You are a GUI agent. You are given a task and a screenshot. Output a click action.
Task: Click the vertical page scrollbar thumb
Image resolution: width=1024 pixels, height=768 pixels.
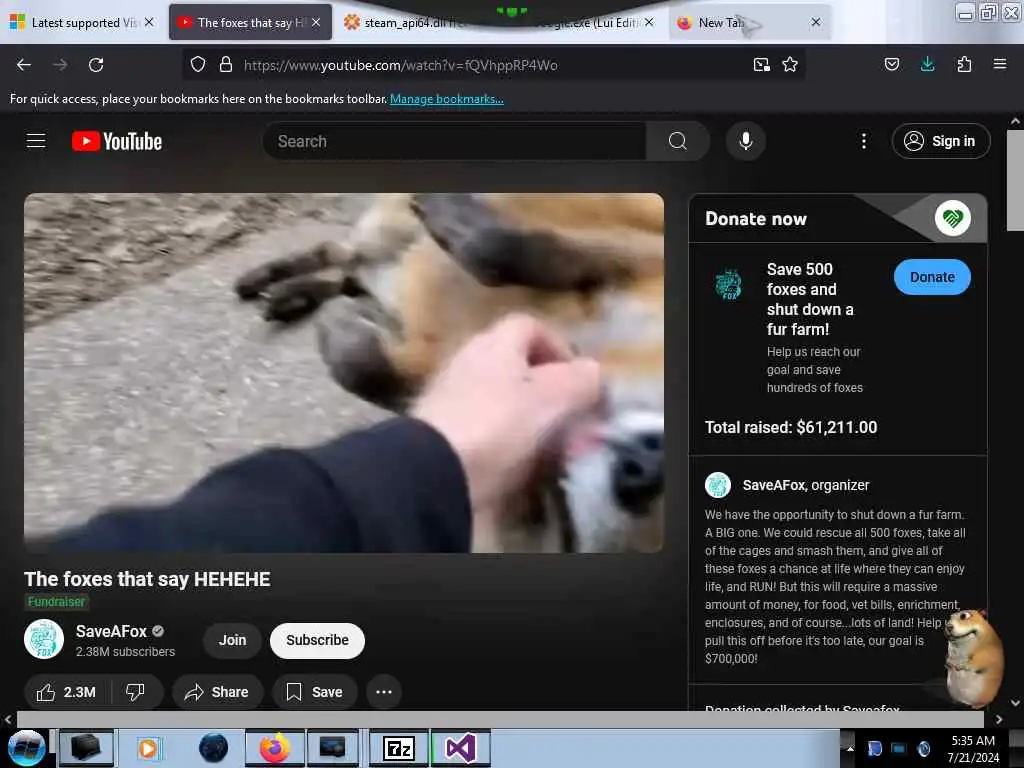[x=1015, y=180]
